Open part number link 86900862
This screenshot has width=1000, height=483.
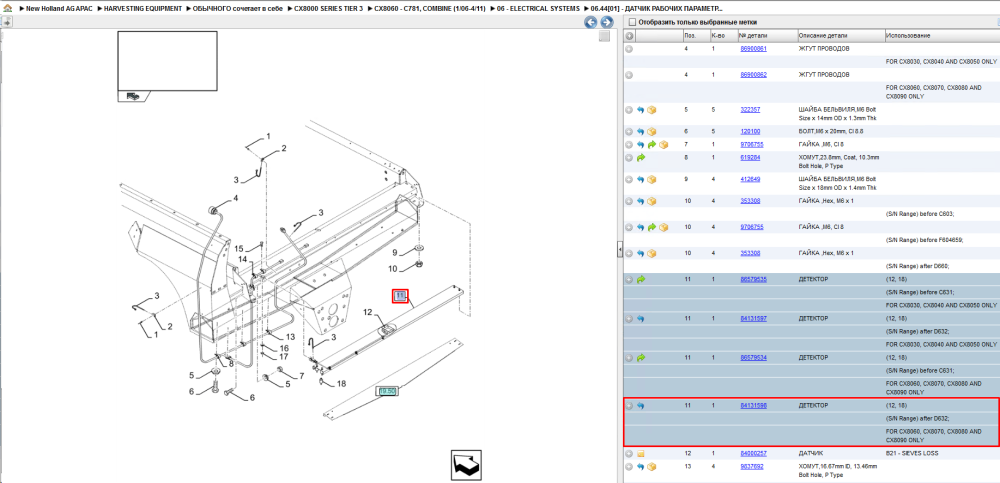point(753,75)
